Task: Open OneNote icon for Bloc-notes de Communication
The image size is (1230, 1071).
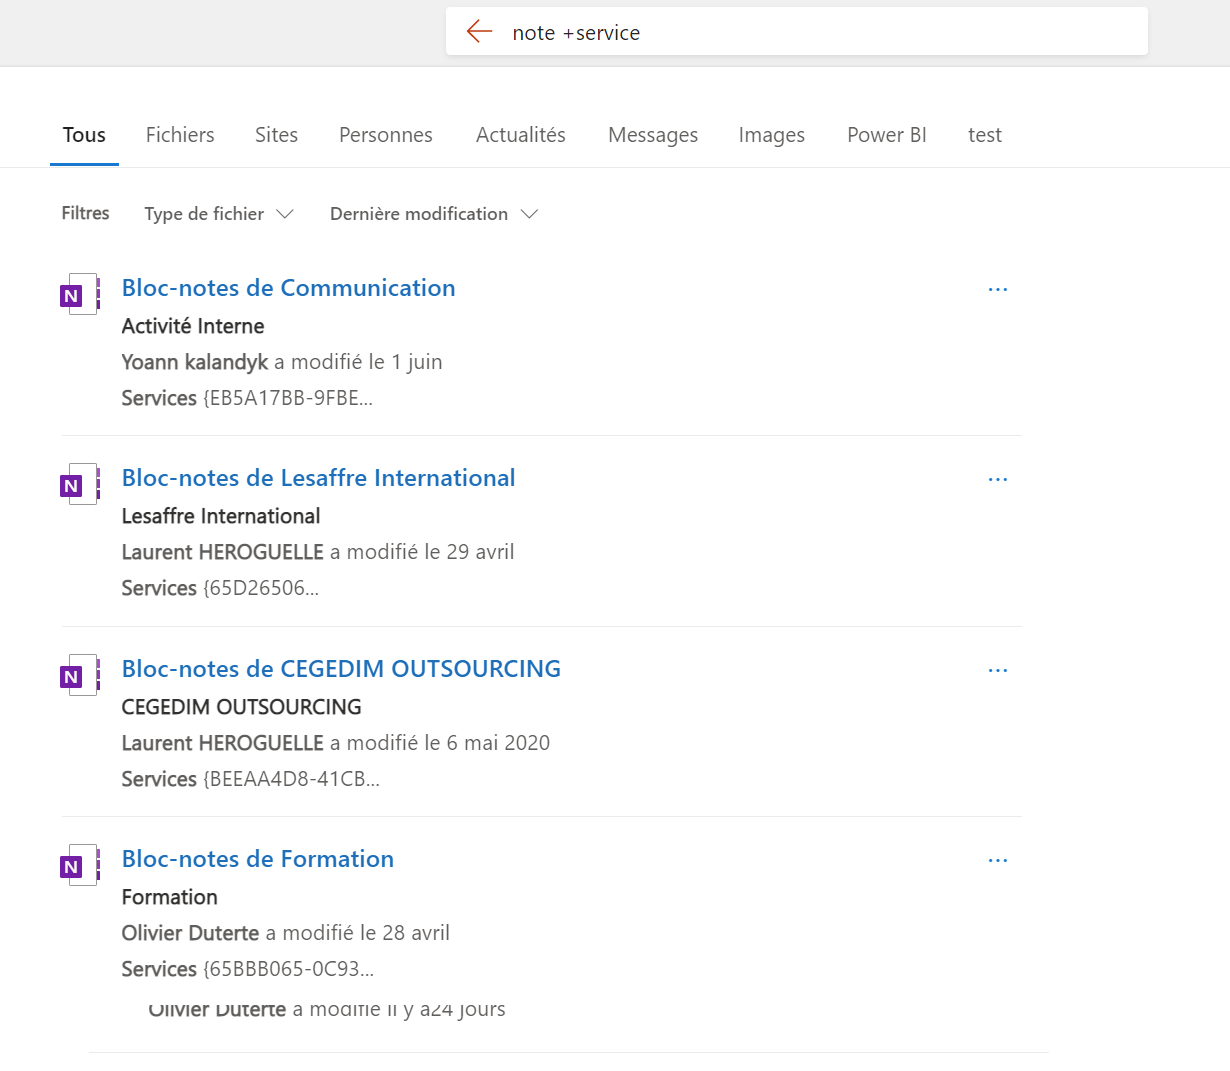Action: coord(80,294)
